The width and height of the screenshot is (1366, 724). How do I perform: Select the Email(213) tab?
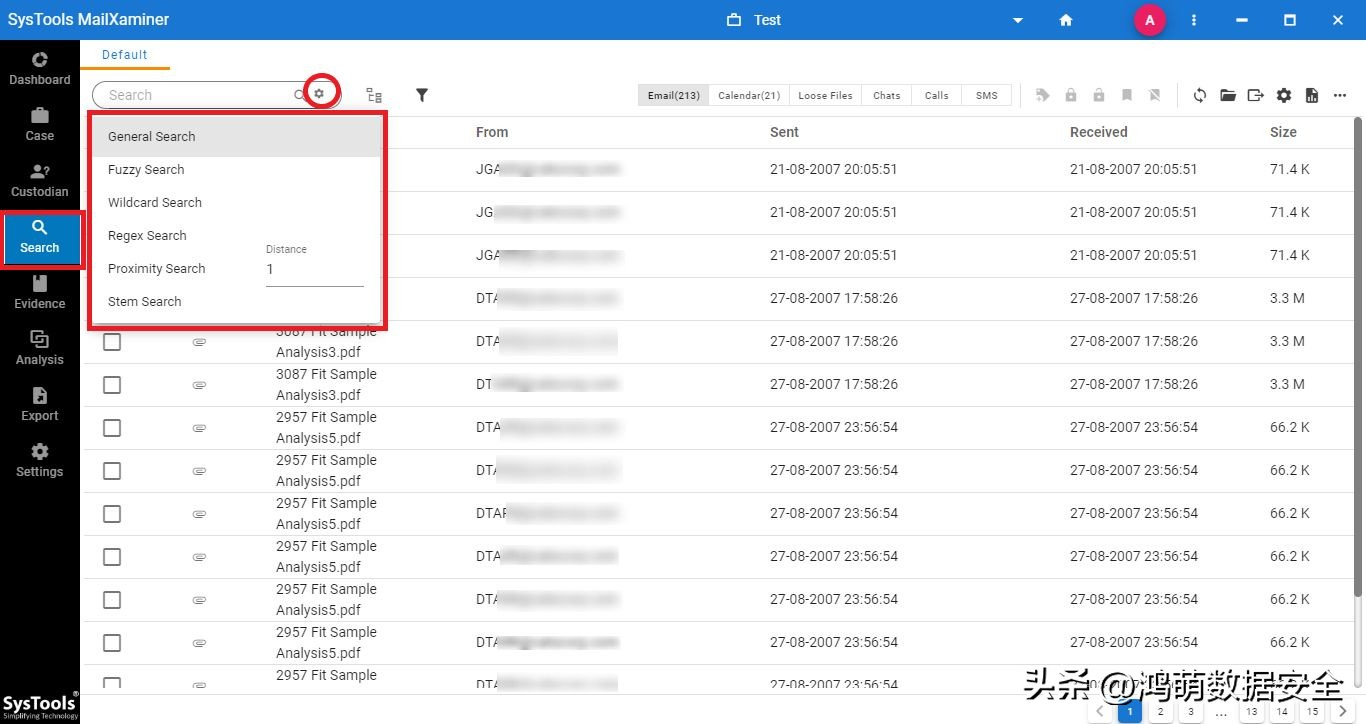[674, 95]
